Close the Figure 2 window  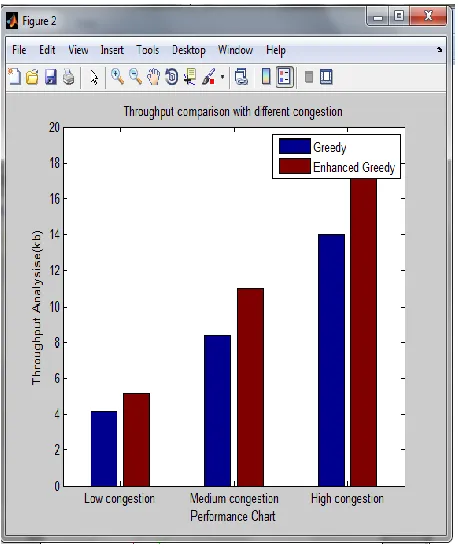pos(428,16)
